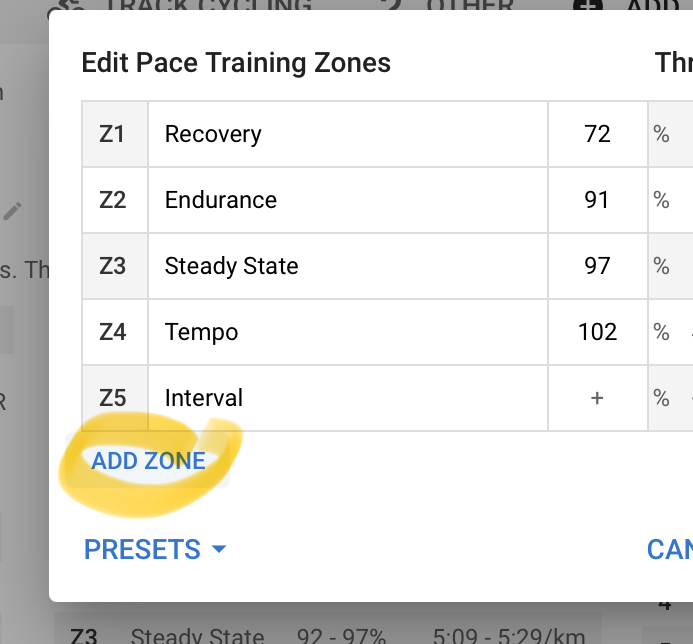Click the Presets dropdown arrow
The height and width of the screenshot is (644, 693).
[219, 550]
